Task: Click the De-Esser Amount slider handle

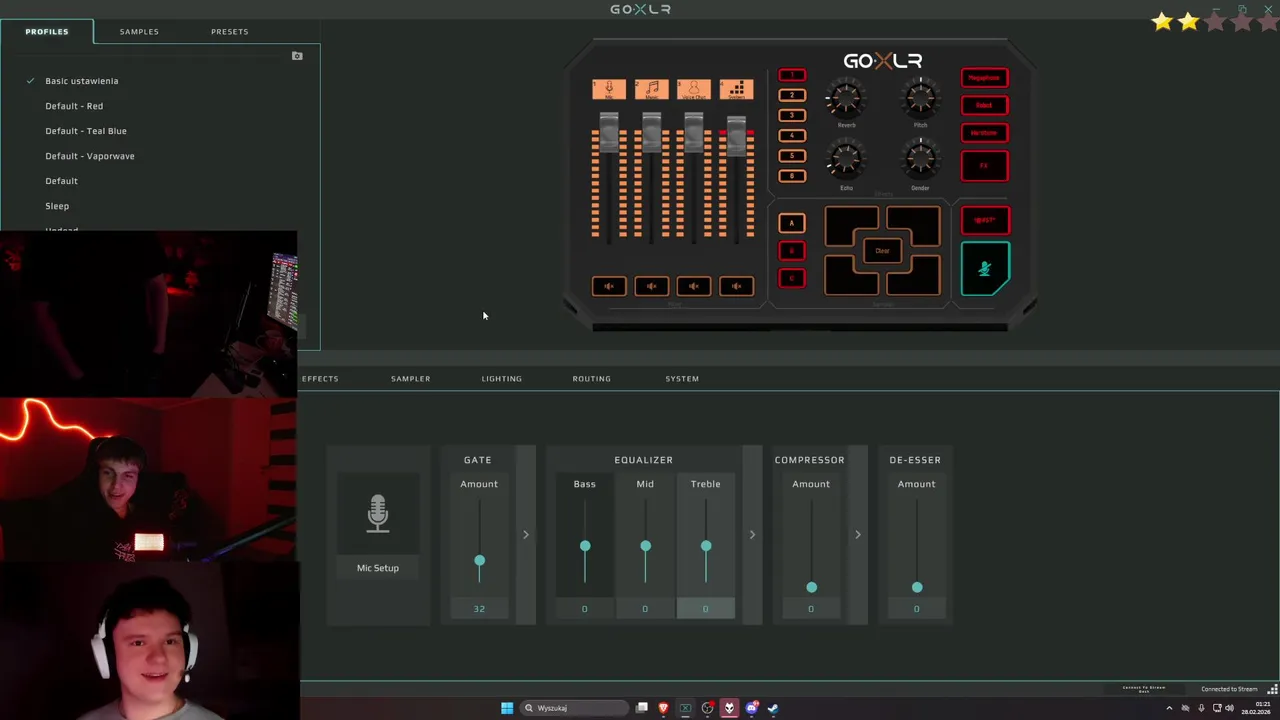Action: (x=917, y=587)
